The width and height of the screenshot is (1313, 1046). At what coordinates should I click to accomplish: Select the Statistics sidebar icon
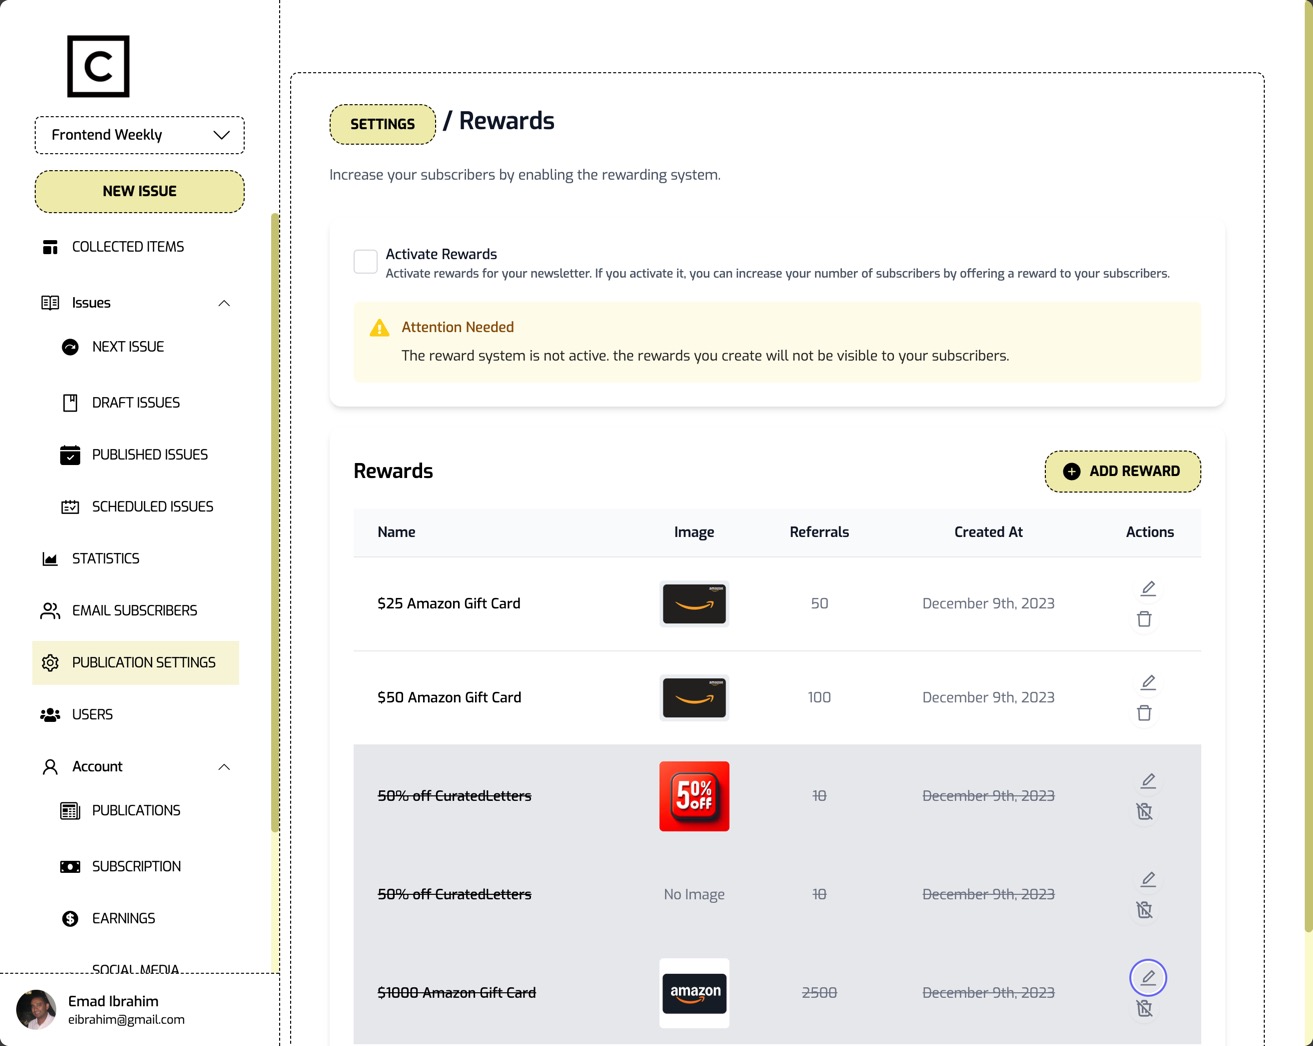pos(50,558)
